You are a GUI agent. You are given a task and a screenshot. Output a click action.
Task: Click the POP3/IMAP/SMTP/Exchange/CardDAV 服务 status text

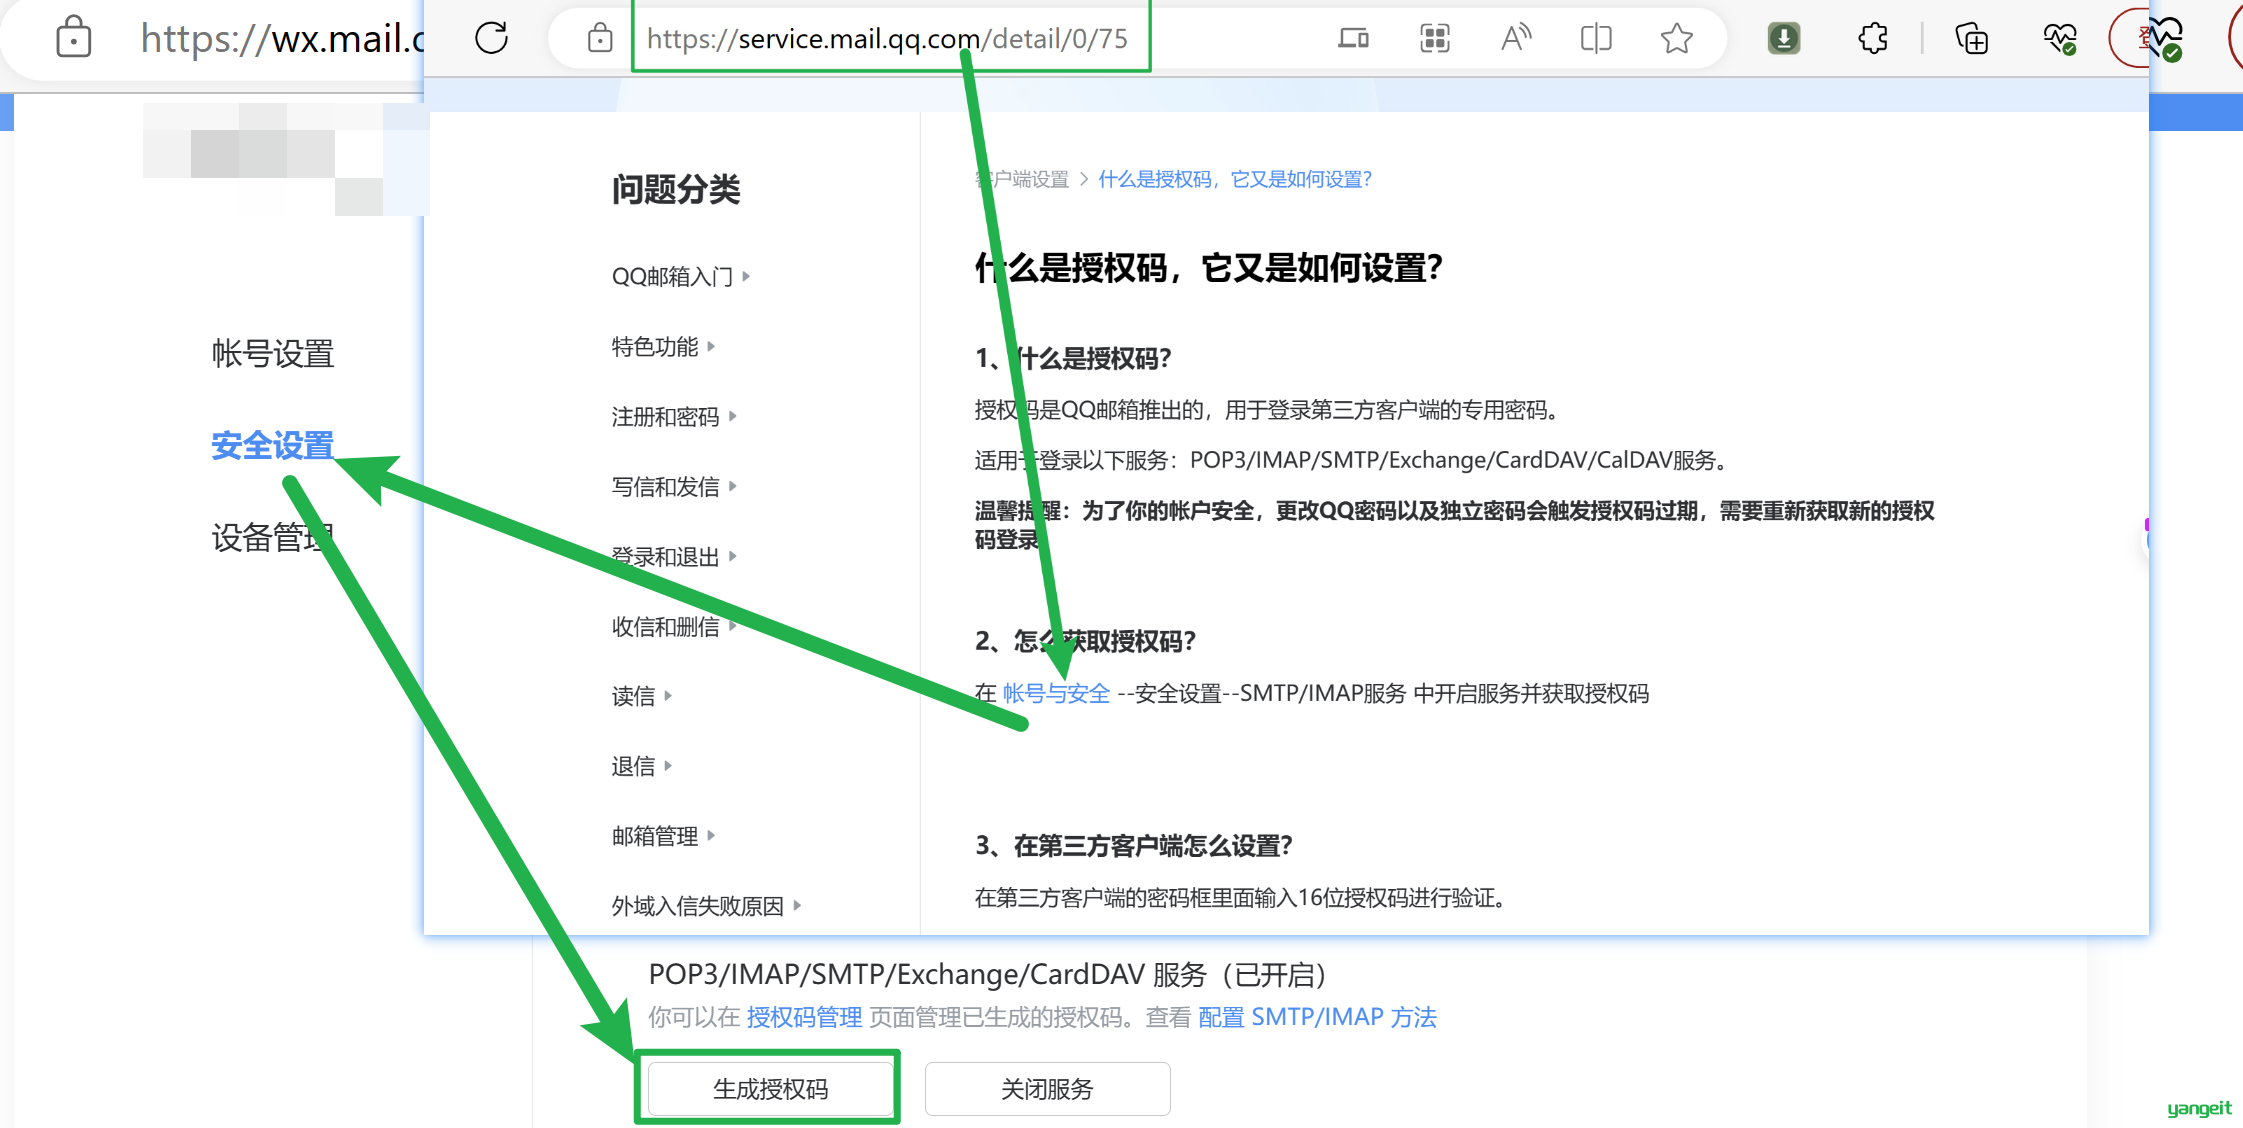click(x=988, y=975)
